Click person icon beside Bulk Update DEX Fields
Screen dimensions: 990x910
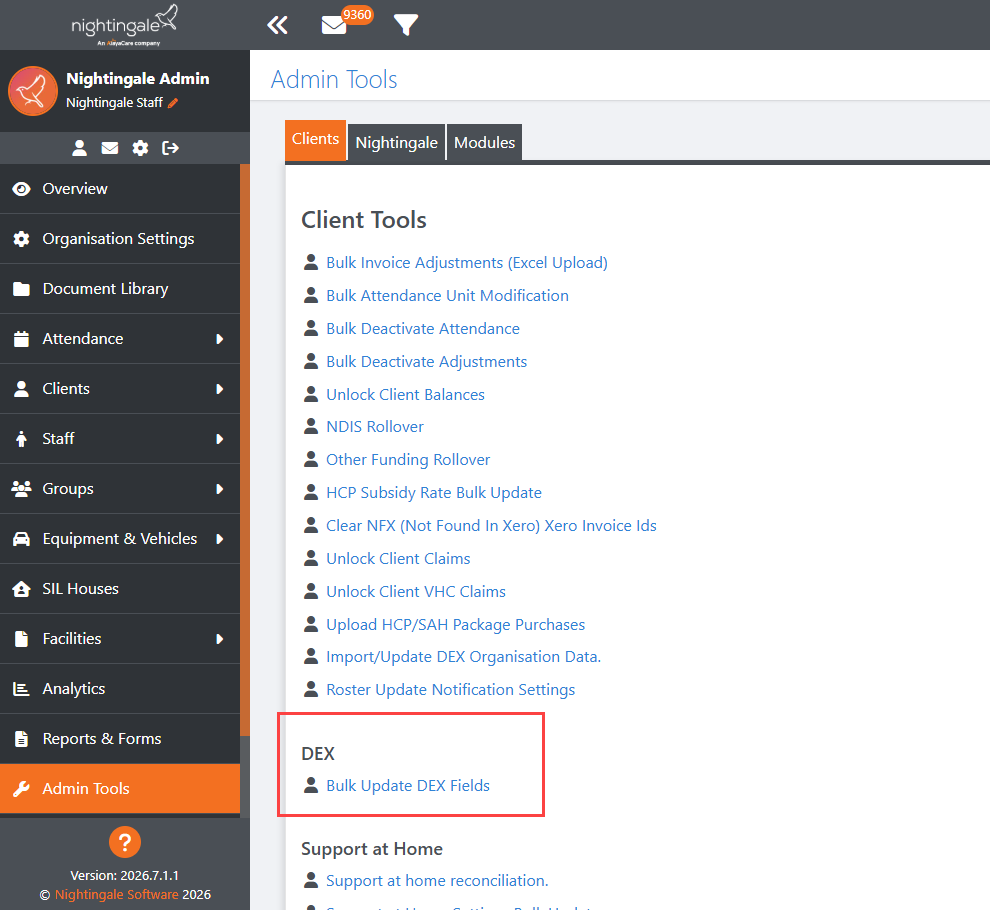(x=311, y=785)
